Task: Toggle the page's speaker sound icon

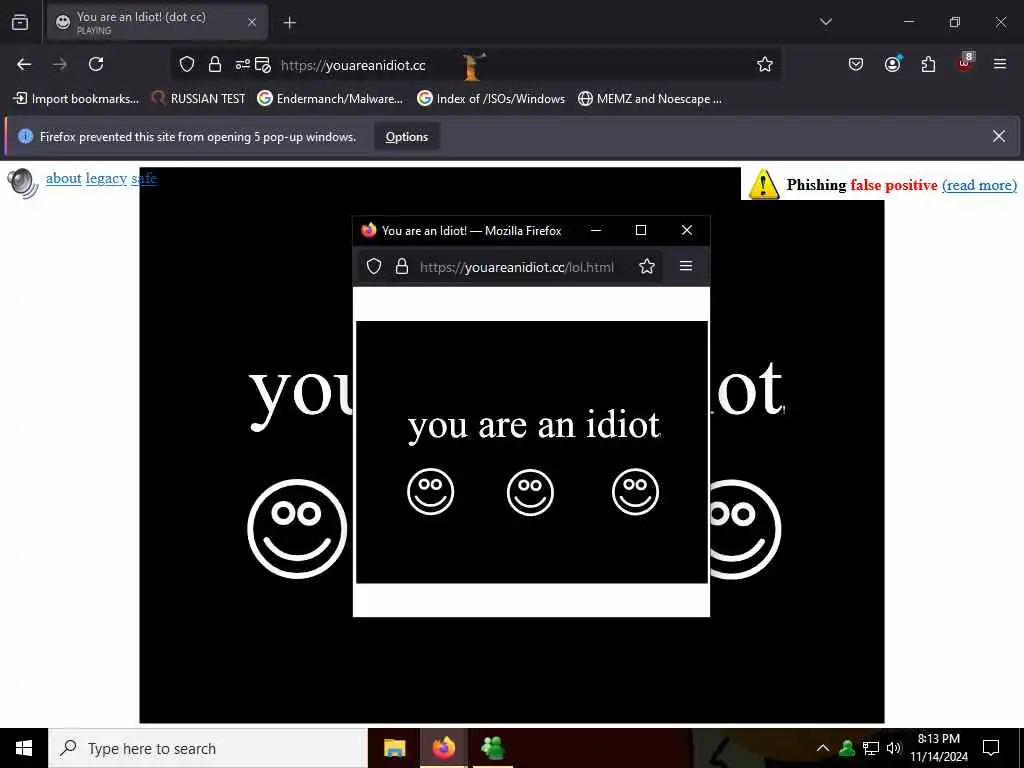Action: coord(23,184)
